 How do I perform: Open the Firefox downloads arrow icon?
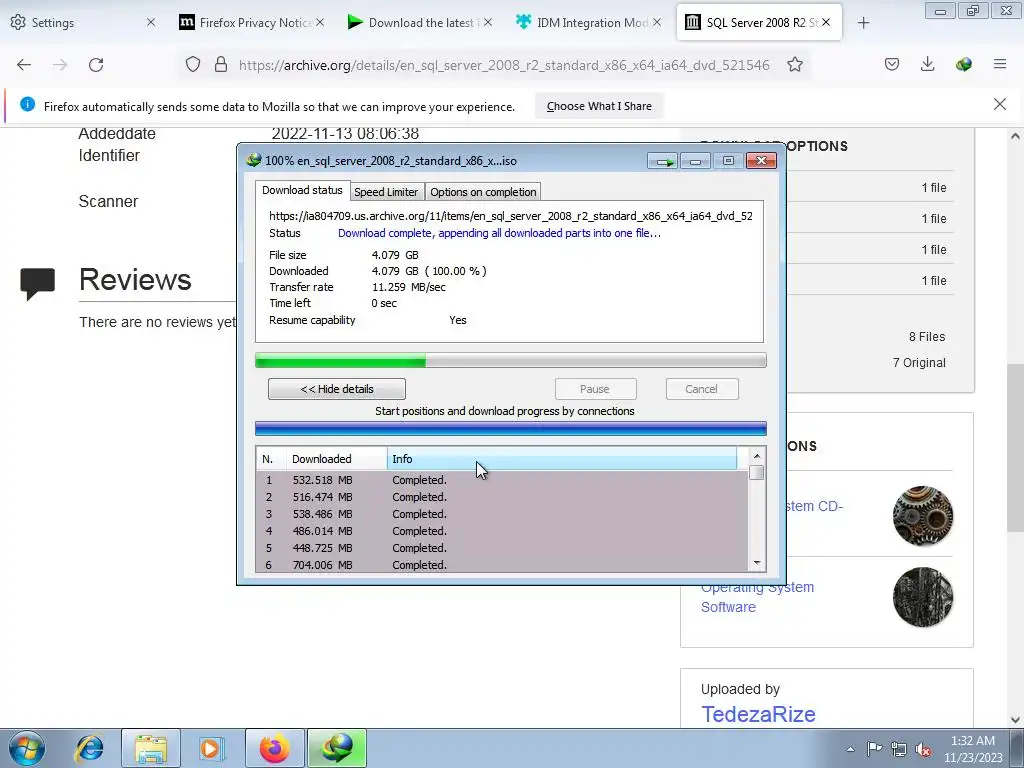(927, 64)
